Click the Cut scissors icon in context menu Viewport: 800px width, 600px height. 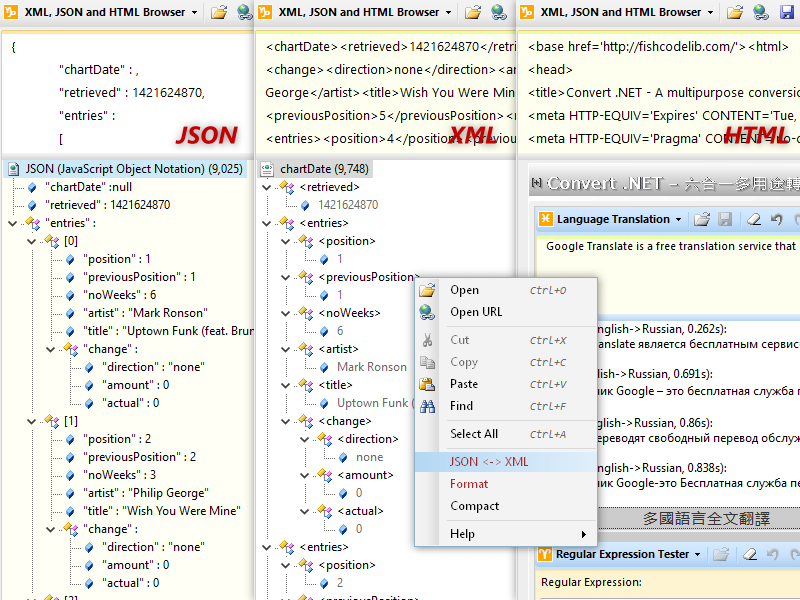point(427,340)
